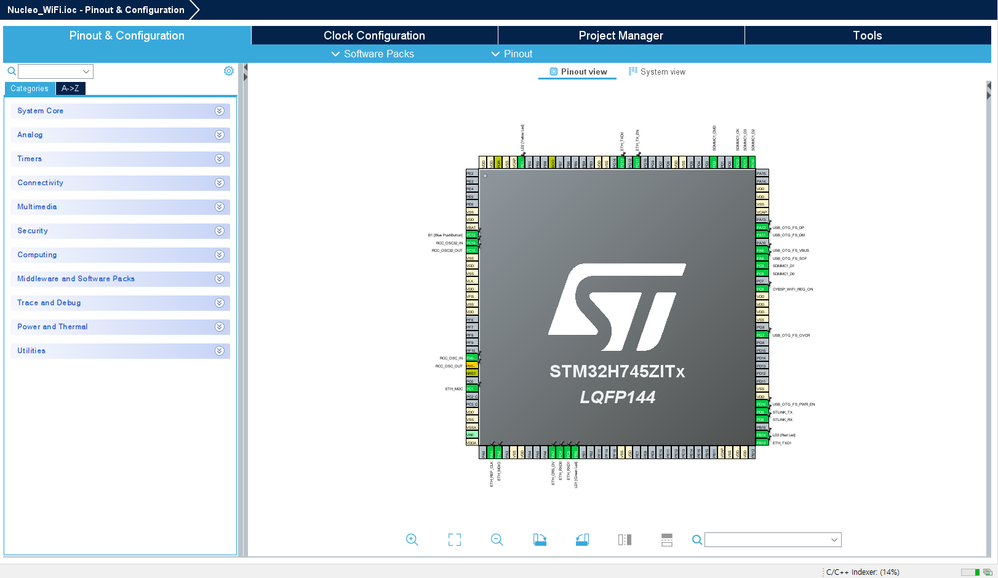Click the horizontal split layout icon
Screen dimensions: 998x578
tap(667, 540)
